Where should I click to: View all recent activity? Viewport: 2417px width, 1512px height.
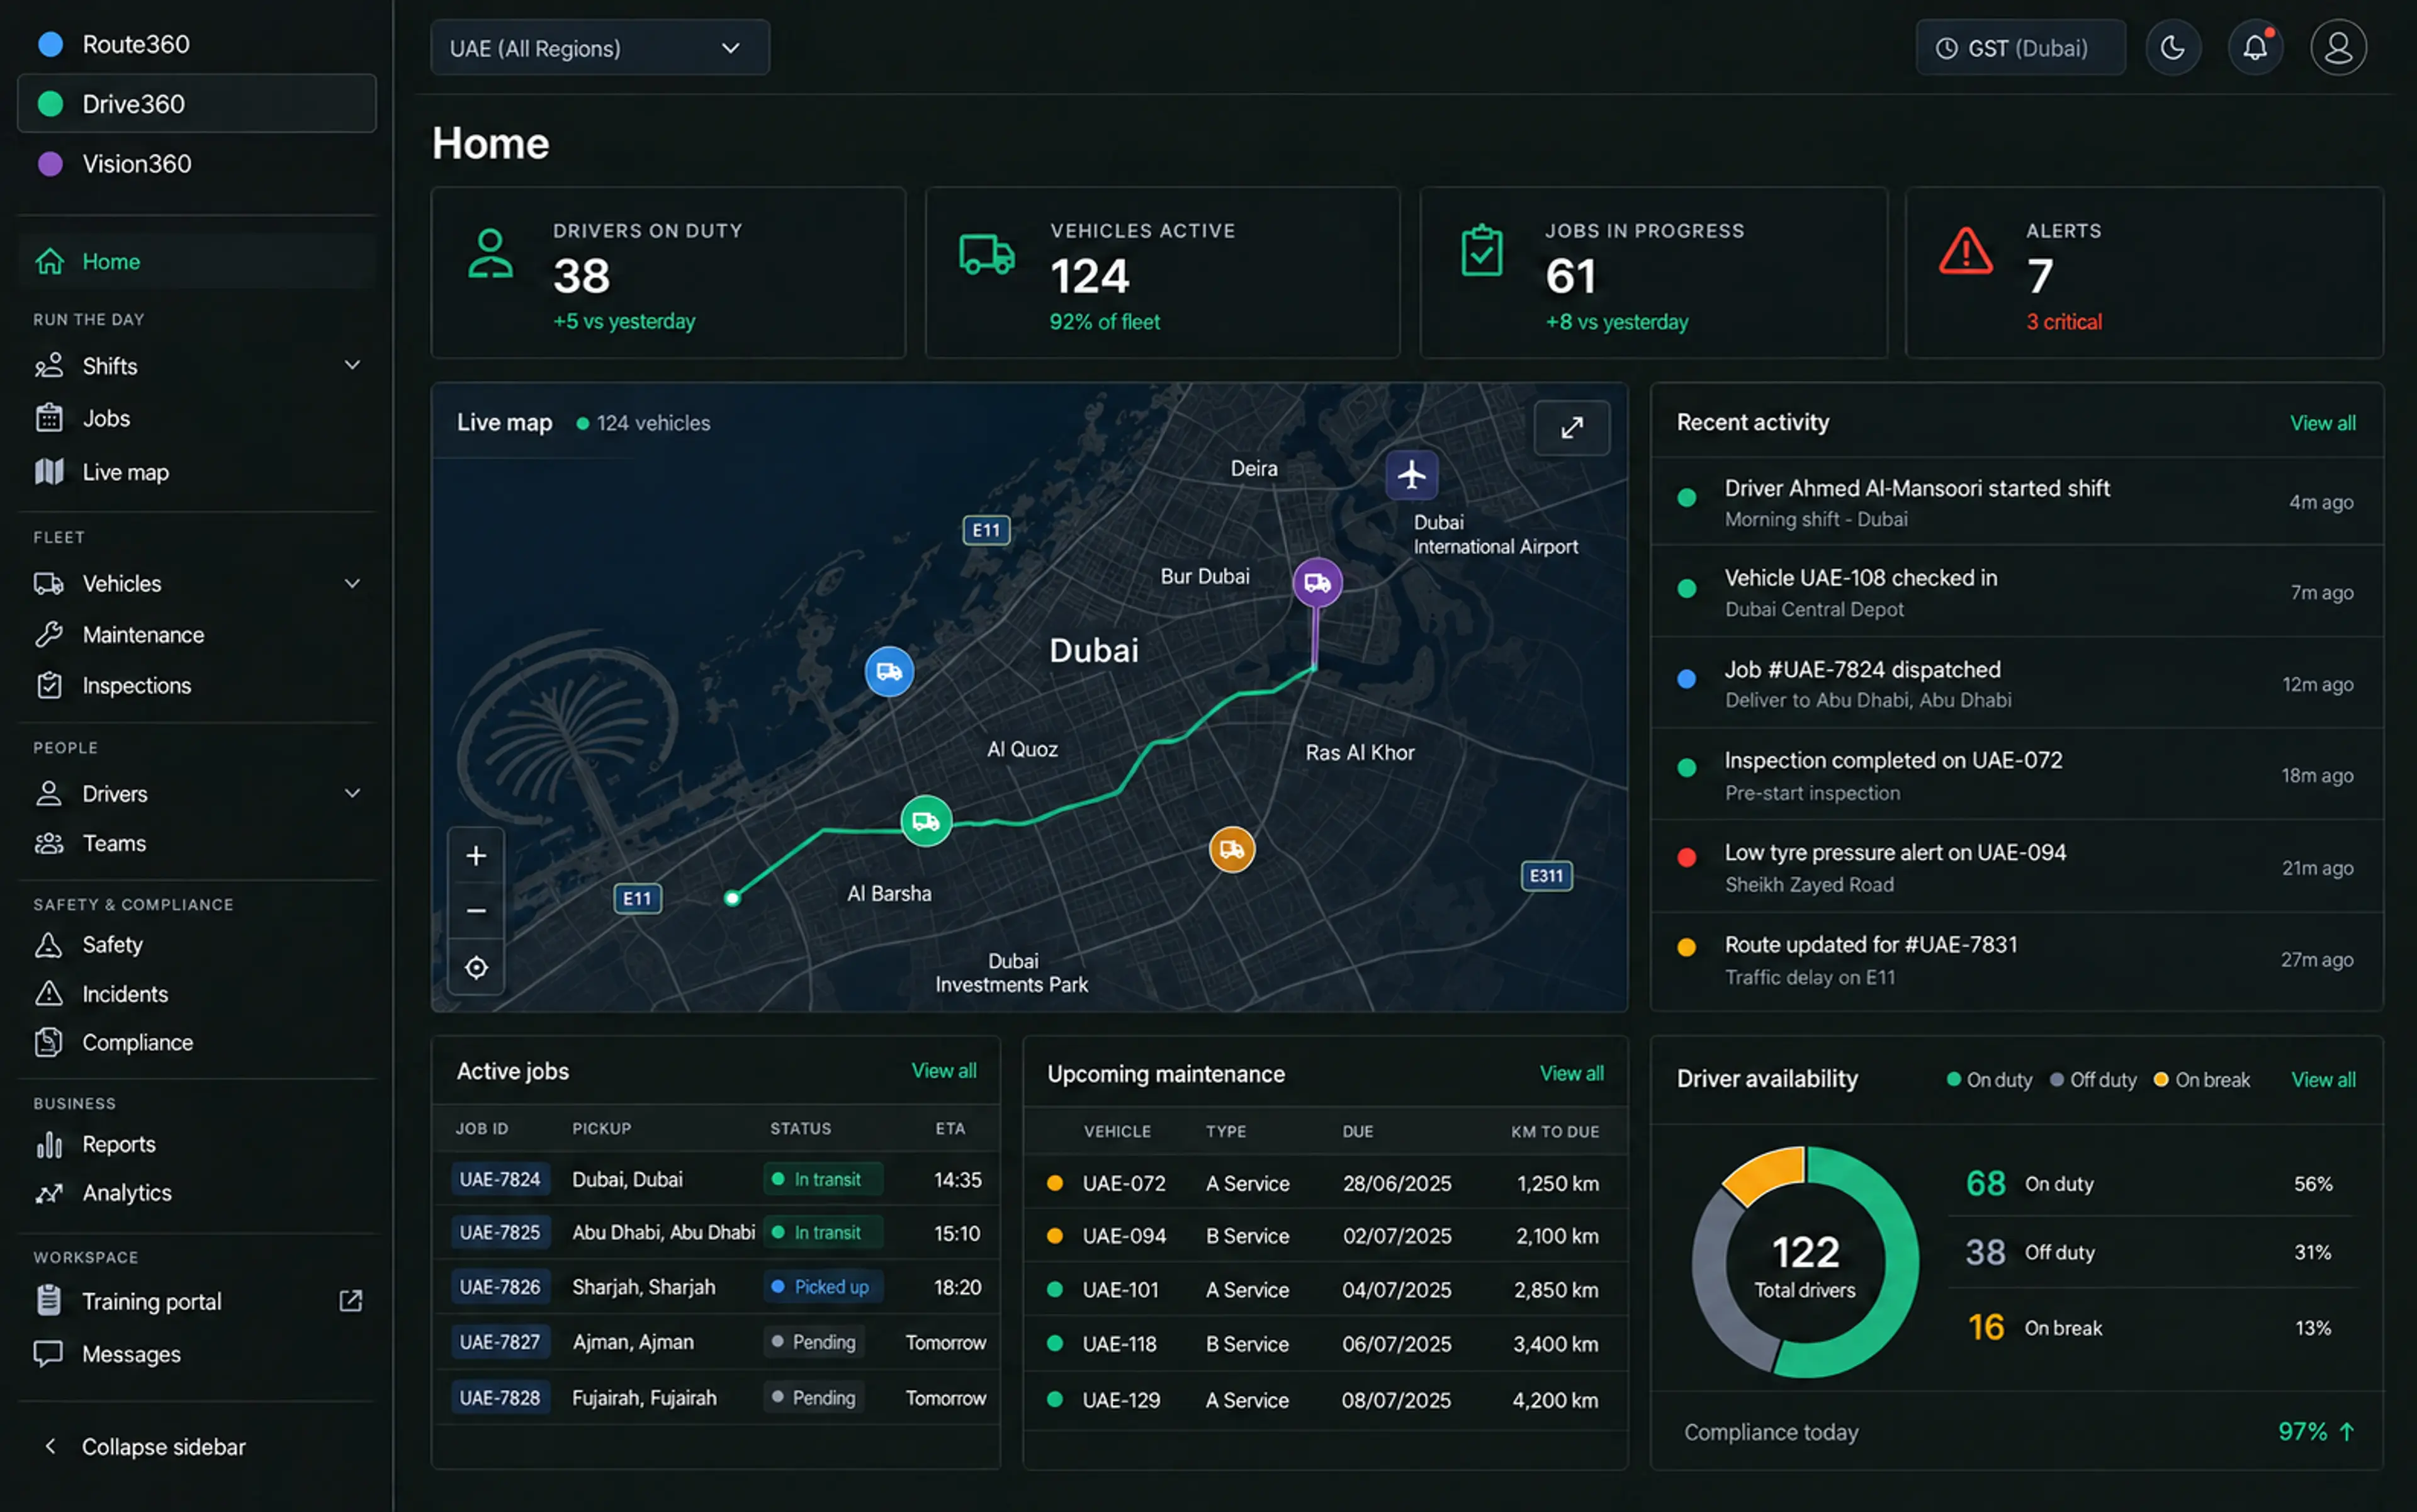[x=2322, y=423]
